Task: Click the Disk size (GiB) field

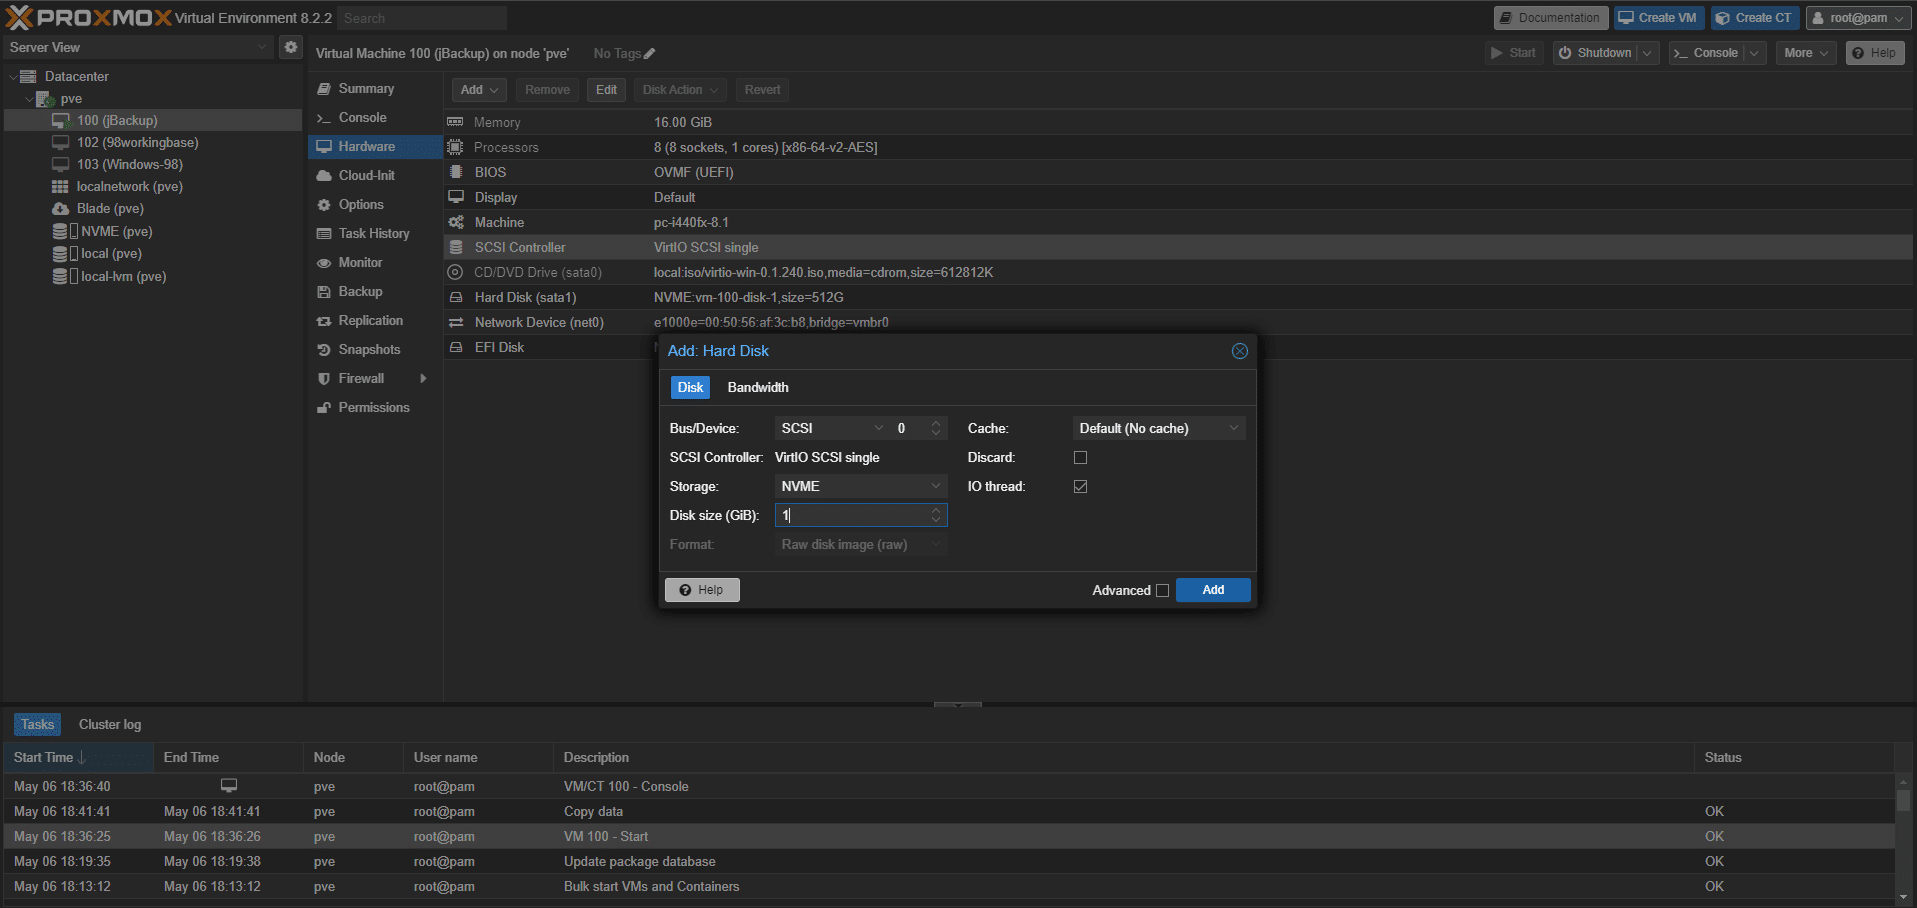Action: pyautogui.click(x=853, y=515)
